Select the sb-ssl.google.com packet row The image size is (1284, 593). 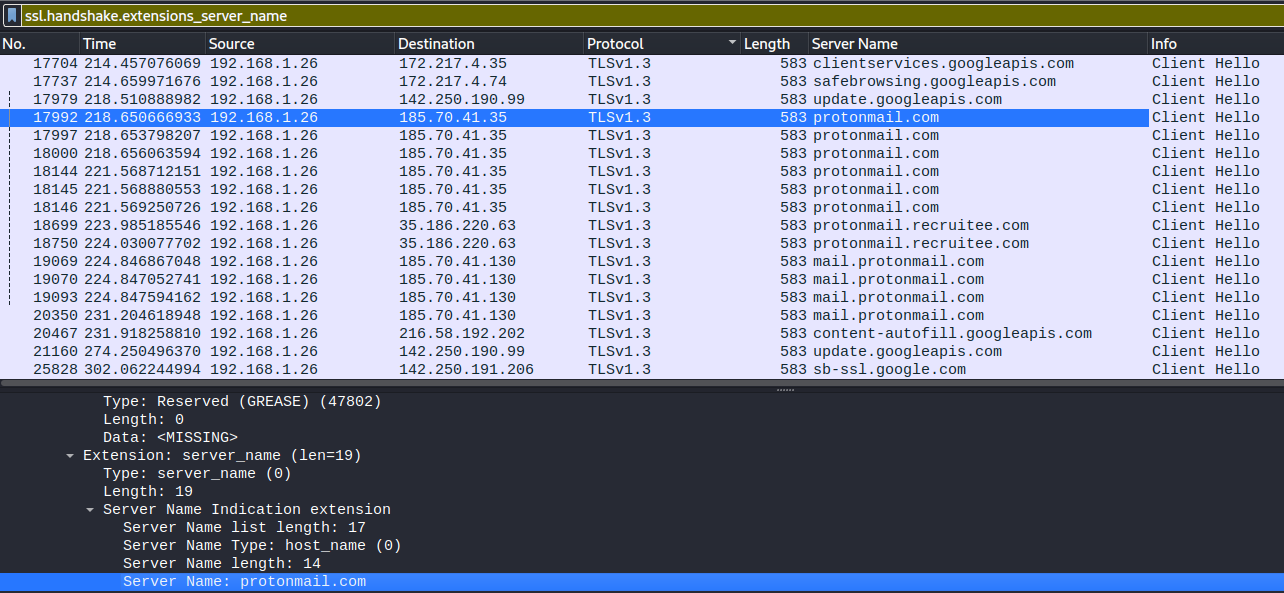coord(642,369)
